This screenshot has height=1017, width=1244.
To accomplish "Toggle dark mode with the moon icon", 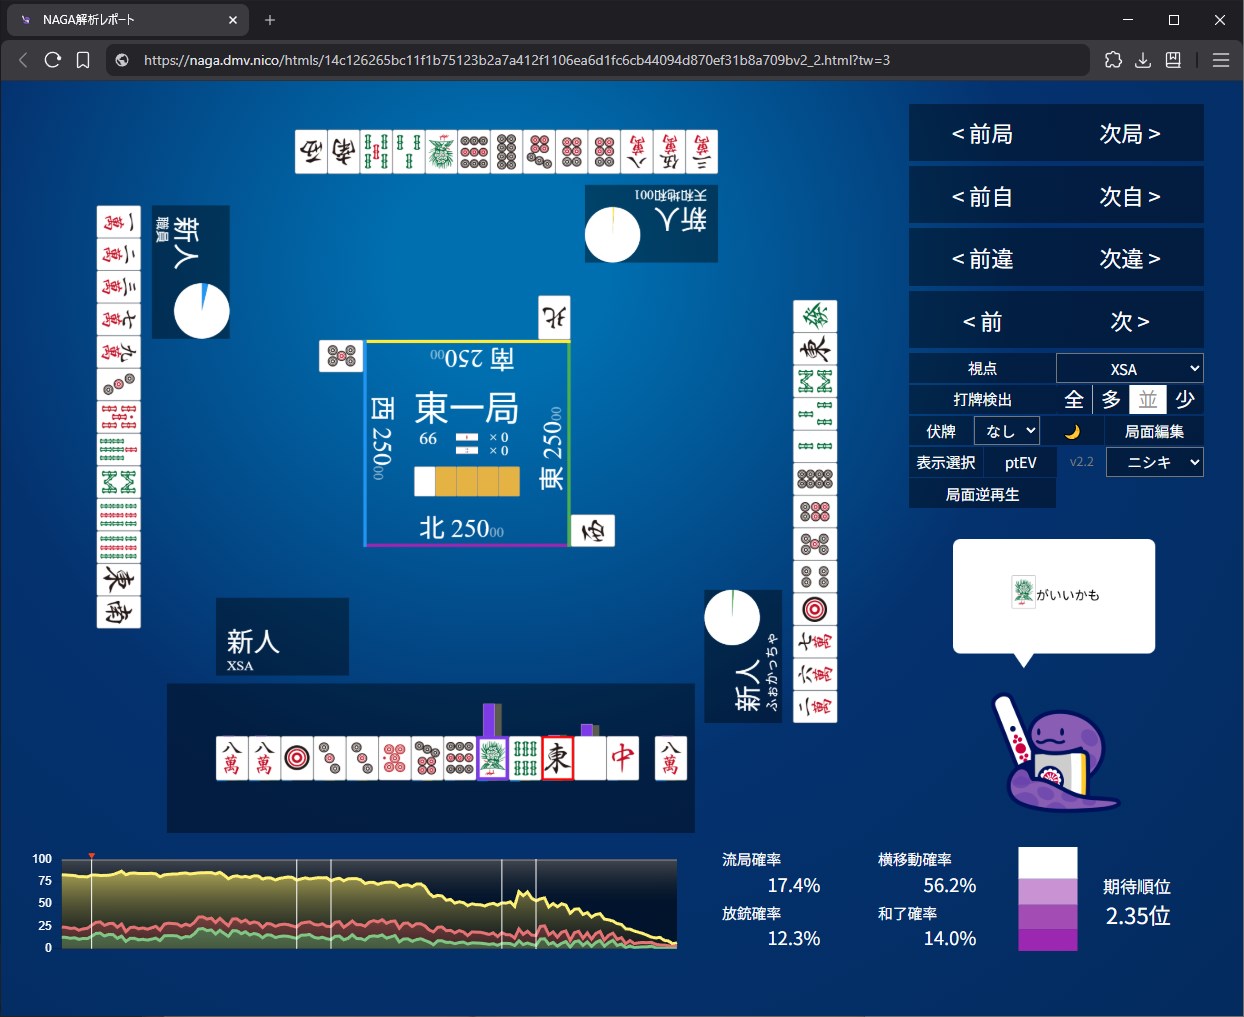I will coord(1072,431).
